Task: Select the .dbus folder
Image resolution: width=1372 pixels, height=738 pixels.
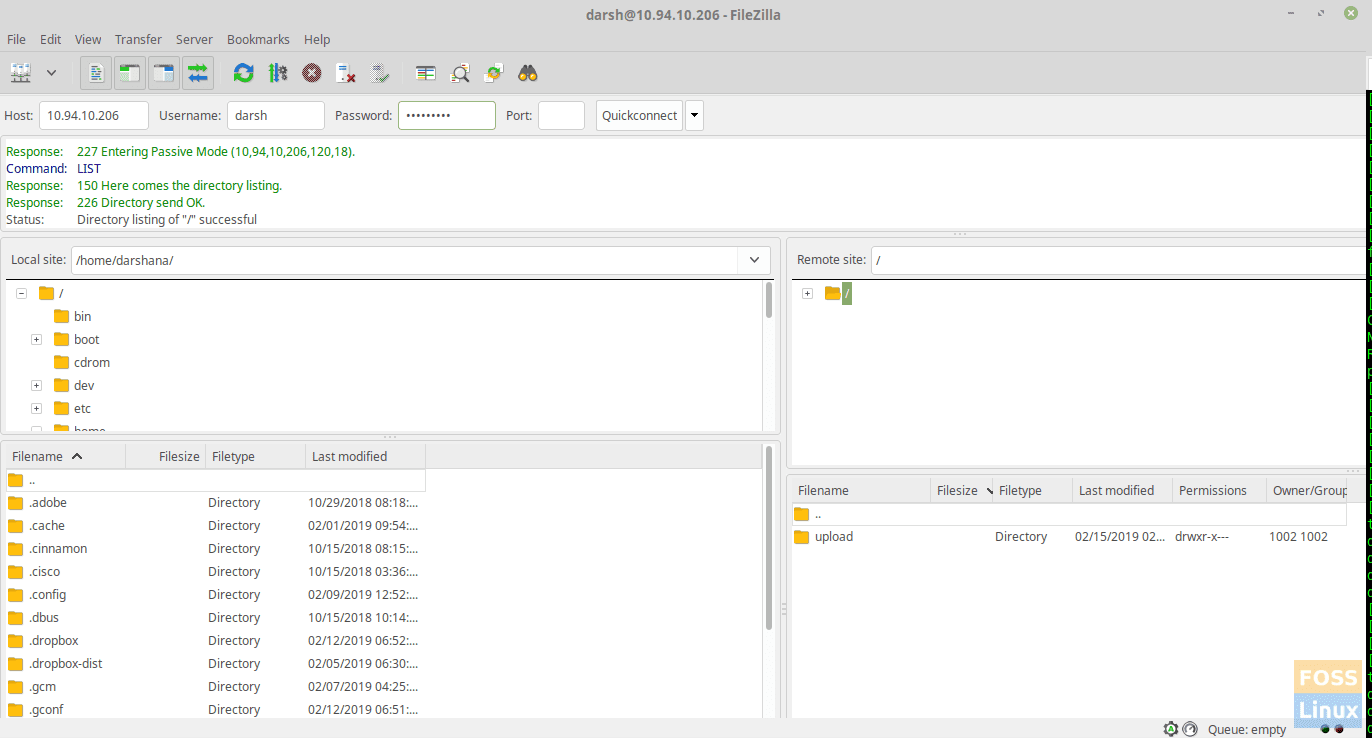Action: click(216, 618)
